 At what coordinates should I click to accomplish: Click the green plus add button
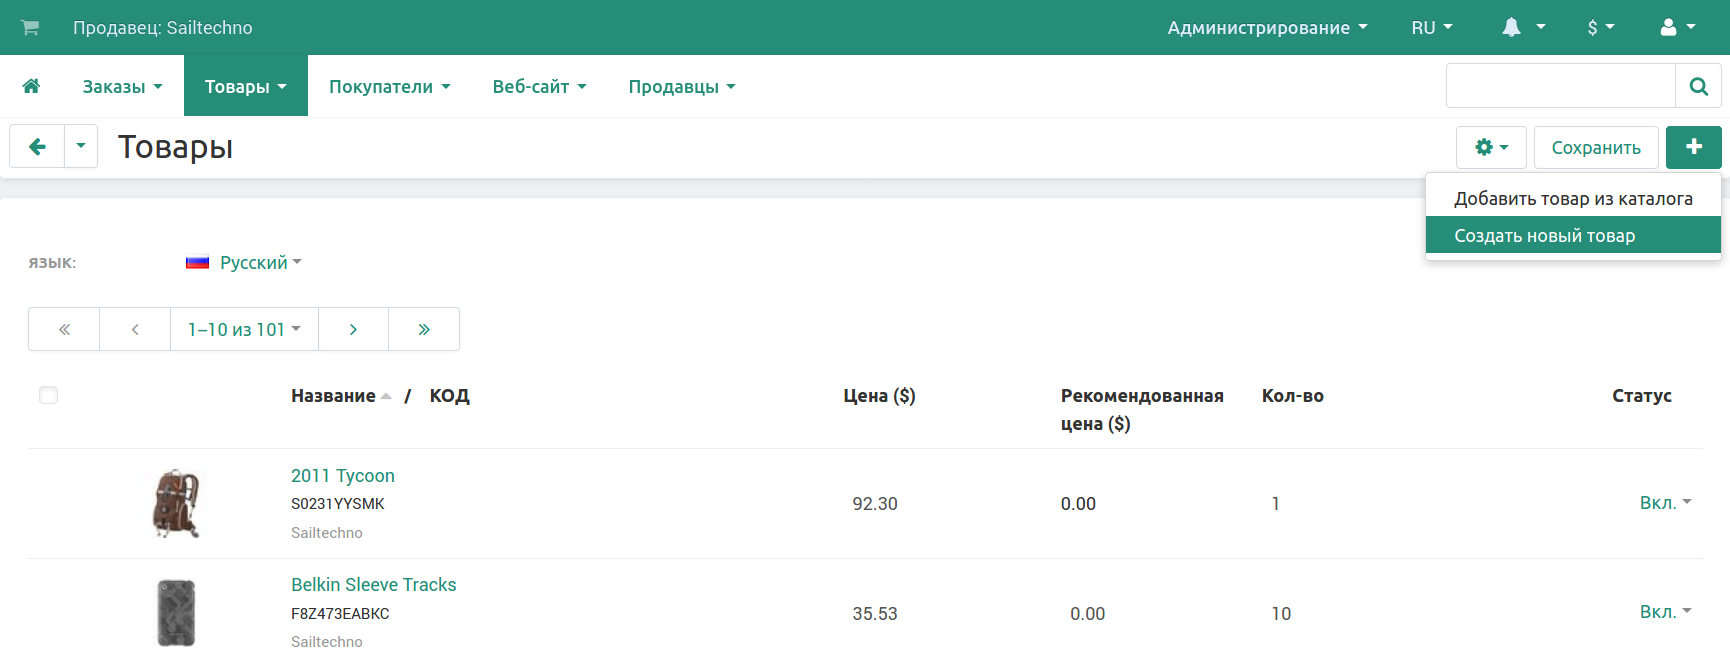pos(1693,147)
